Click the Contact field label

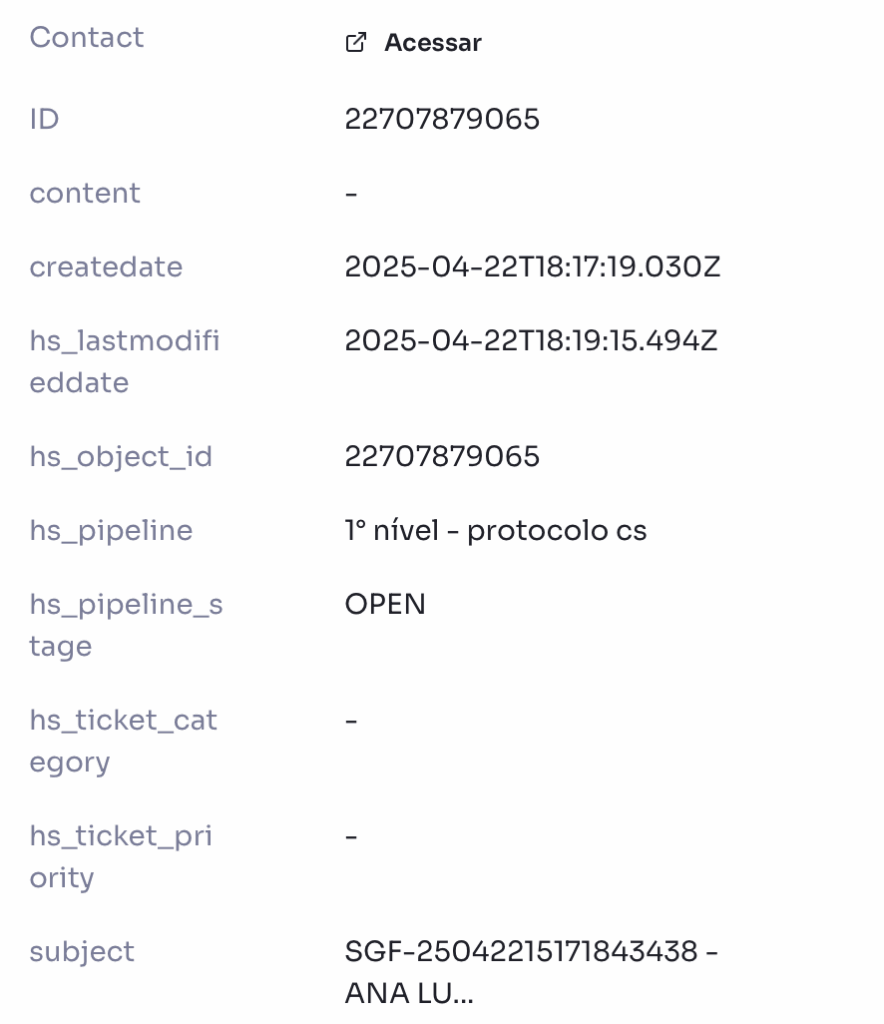pyautogui.click(x=86, y=37)
